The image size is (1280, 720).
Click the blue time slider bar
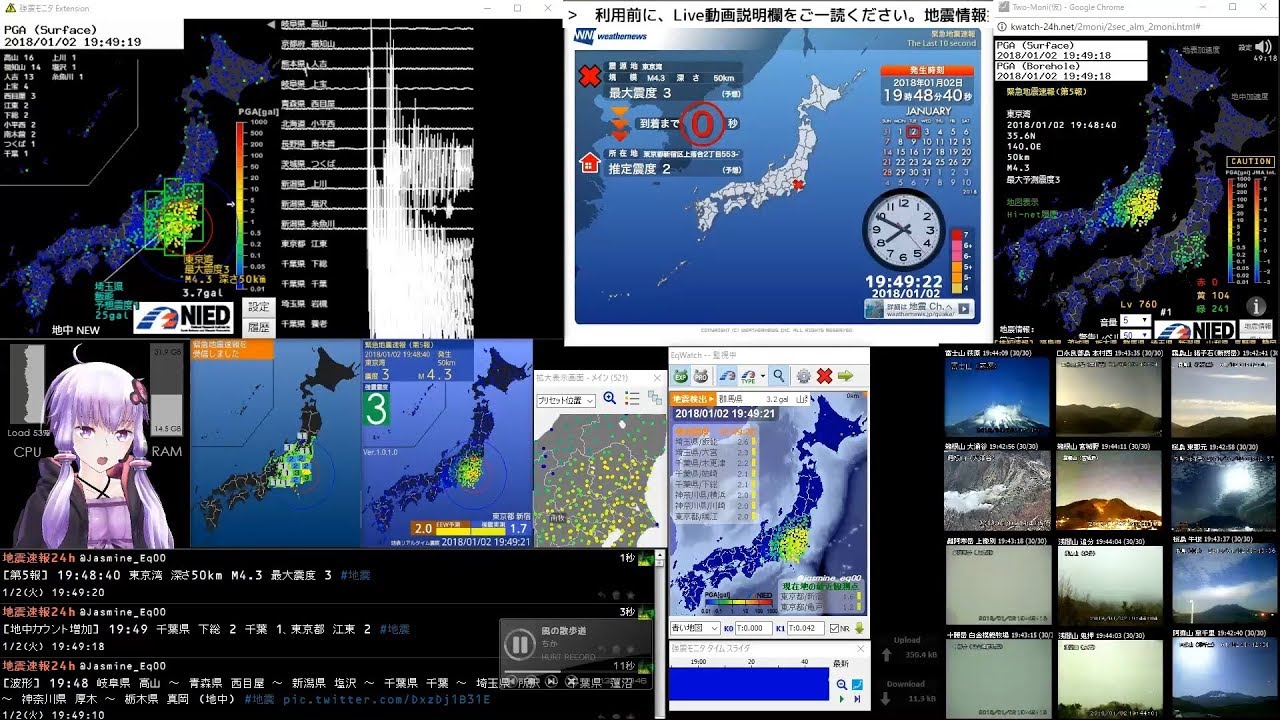point(750,684)
